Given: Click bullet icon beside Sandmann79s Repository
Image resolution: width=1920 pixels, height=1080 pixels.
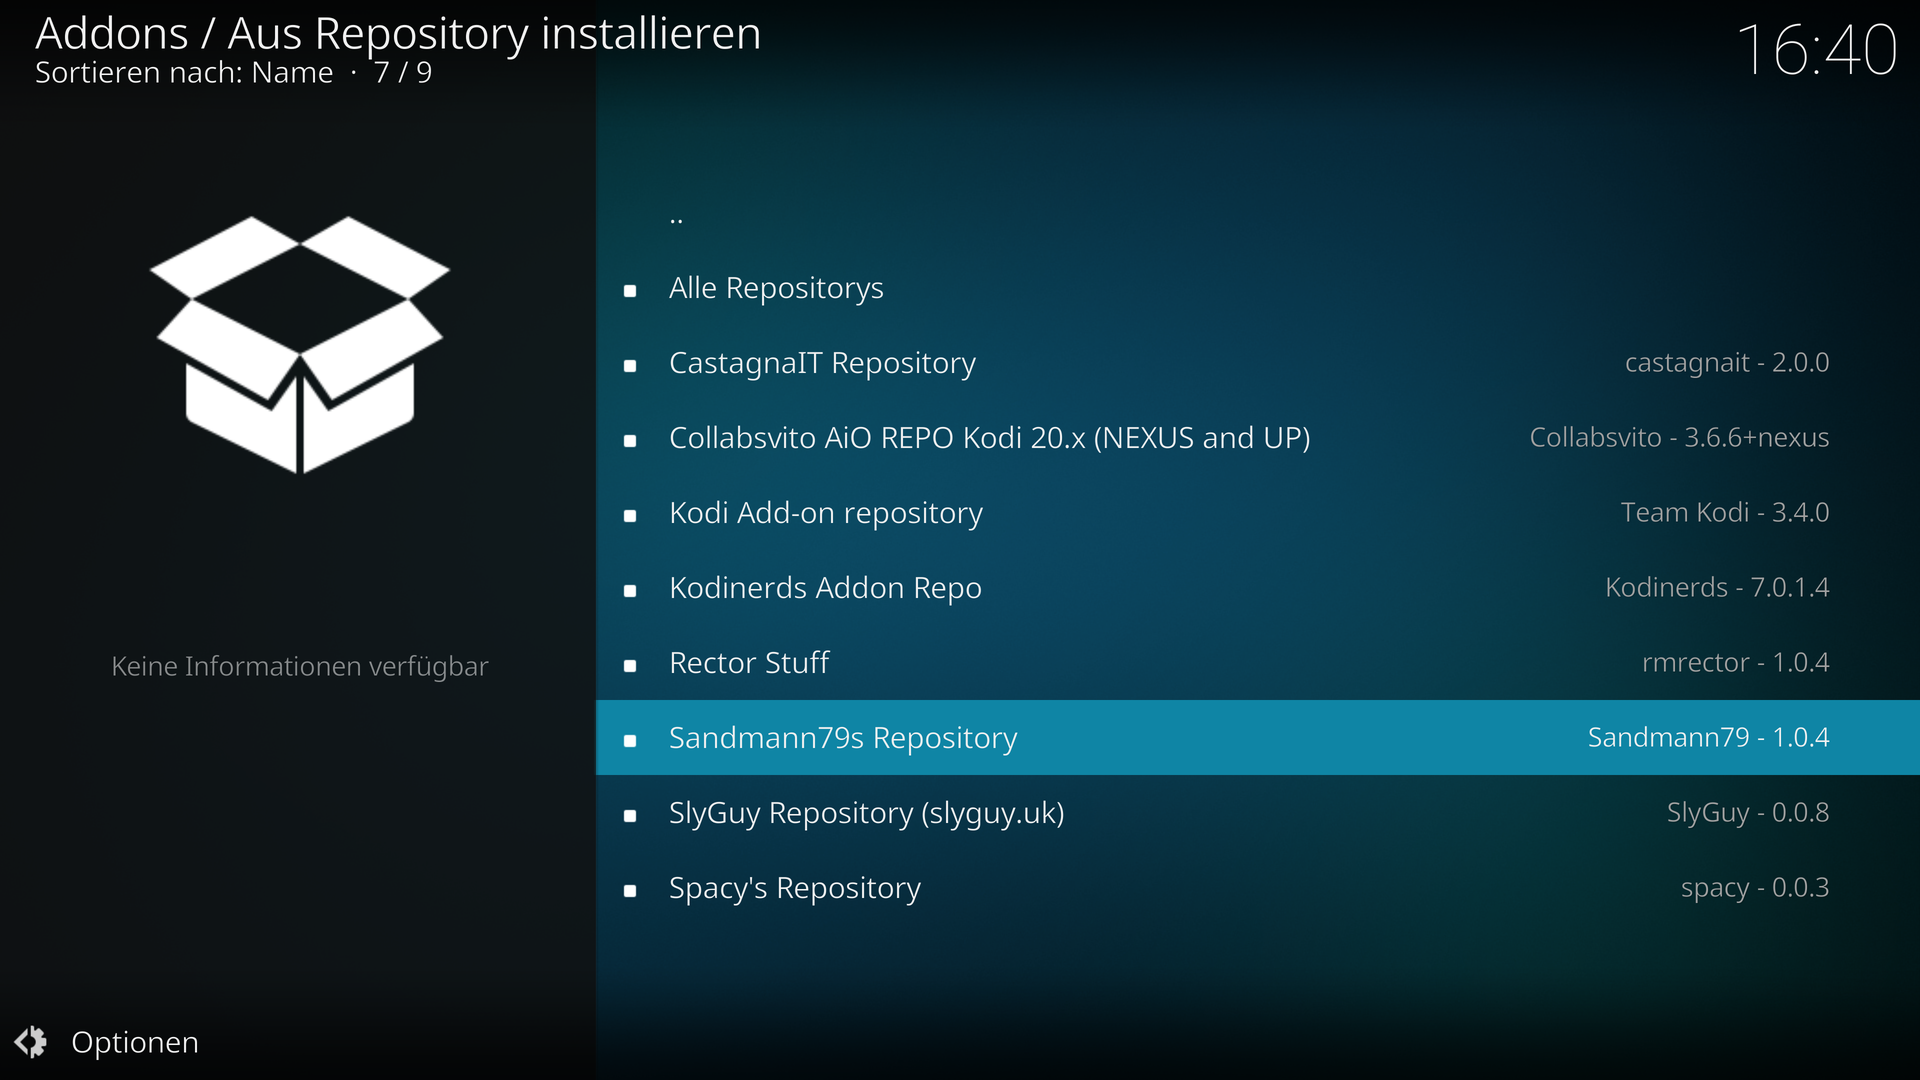Looking at the screenshot, I should [x=630, y=741].
